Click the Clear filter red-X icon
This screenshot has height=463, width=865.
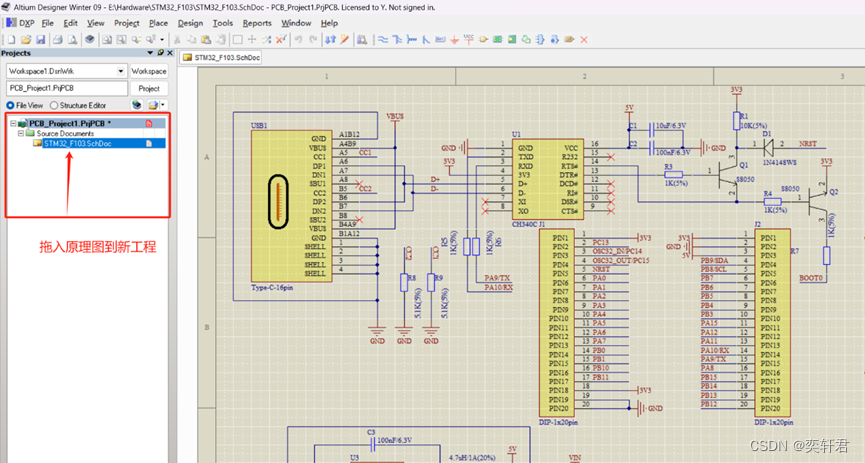click(x=281, y=40)
